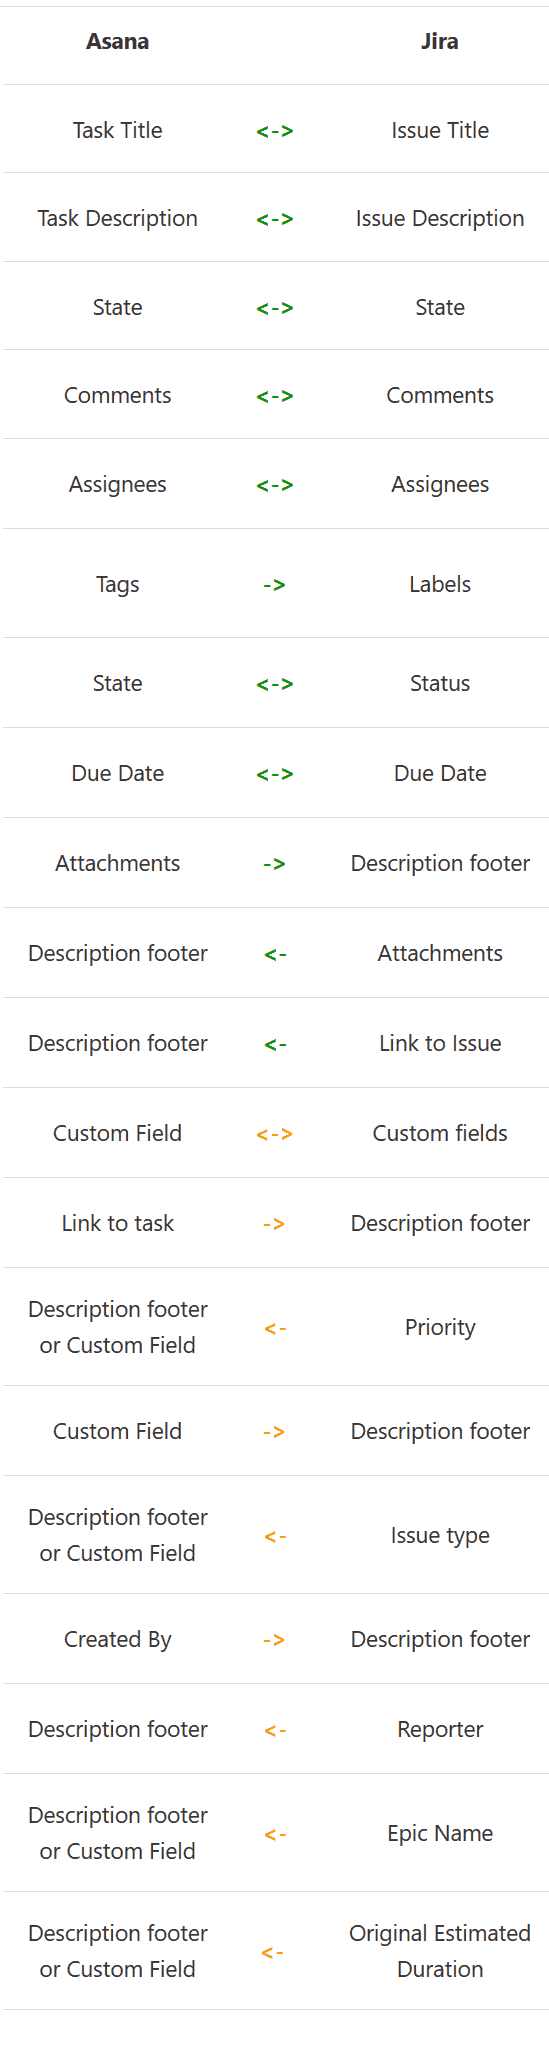The image size is (549, 2065).
Task: Click the Issue Description cell
Action: point(440,218)
